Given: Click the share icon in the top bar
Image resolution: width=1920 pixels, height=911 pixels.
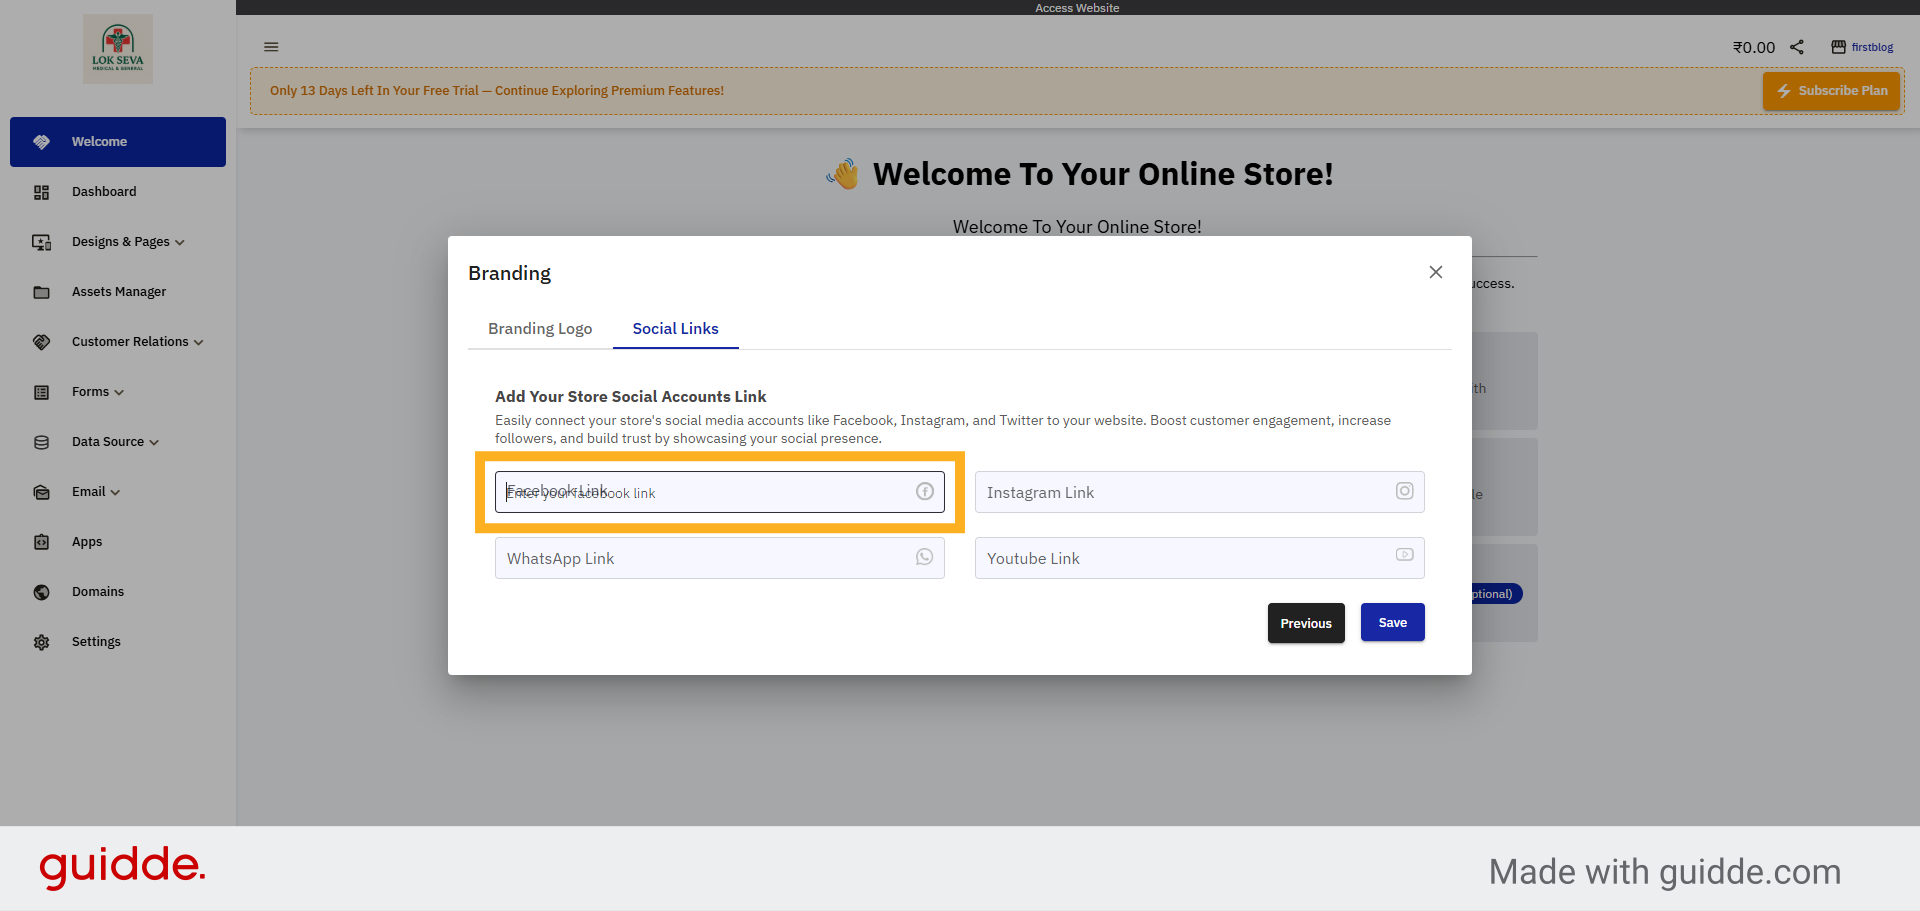Looking at the screenshot, I should coord(1797,46).
